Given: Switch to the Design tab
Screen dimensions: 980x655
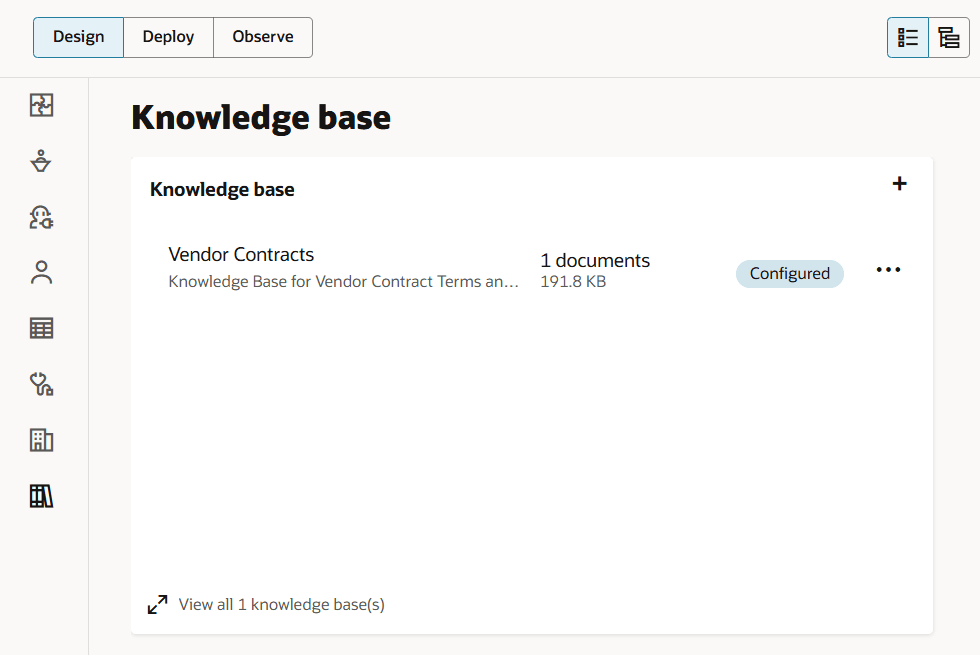Looking at the screenshot, I should [78, 38].
